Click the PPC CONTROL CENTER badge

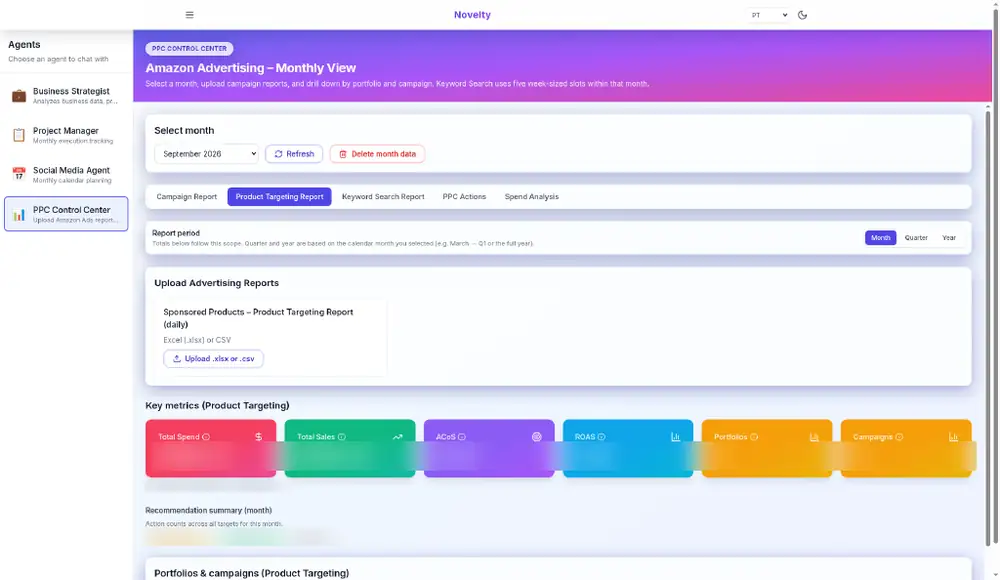coord(189,48)
